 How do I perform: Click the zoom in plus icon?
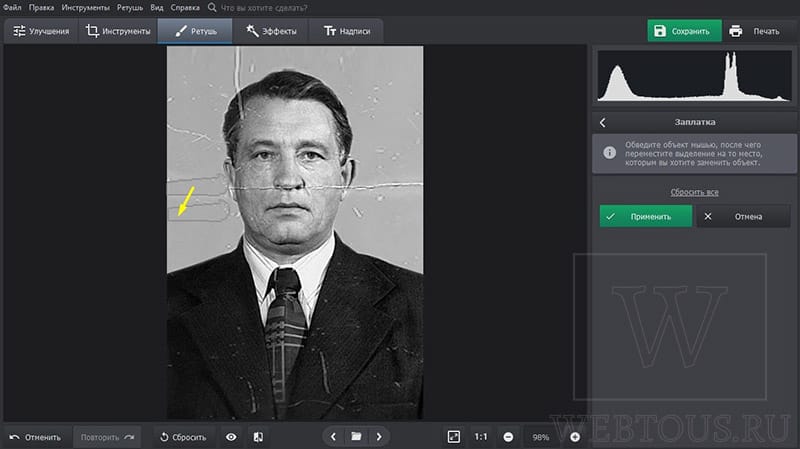575,437
